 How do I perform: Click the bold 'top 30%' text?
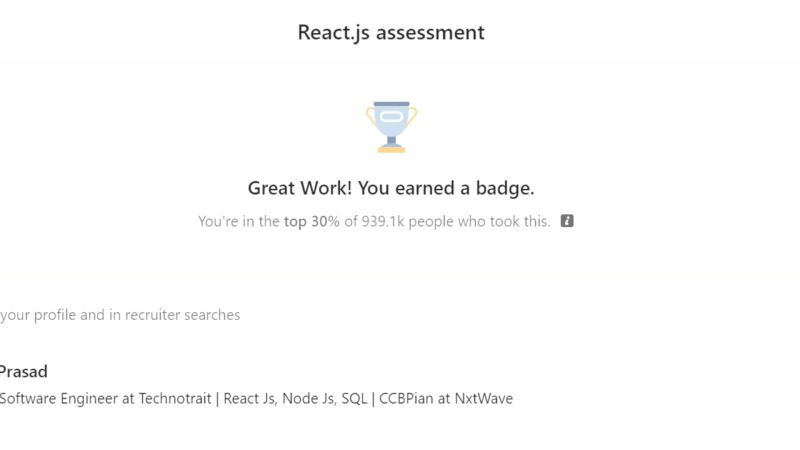[x=312, y=221]
